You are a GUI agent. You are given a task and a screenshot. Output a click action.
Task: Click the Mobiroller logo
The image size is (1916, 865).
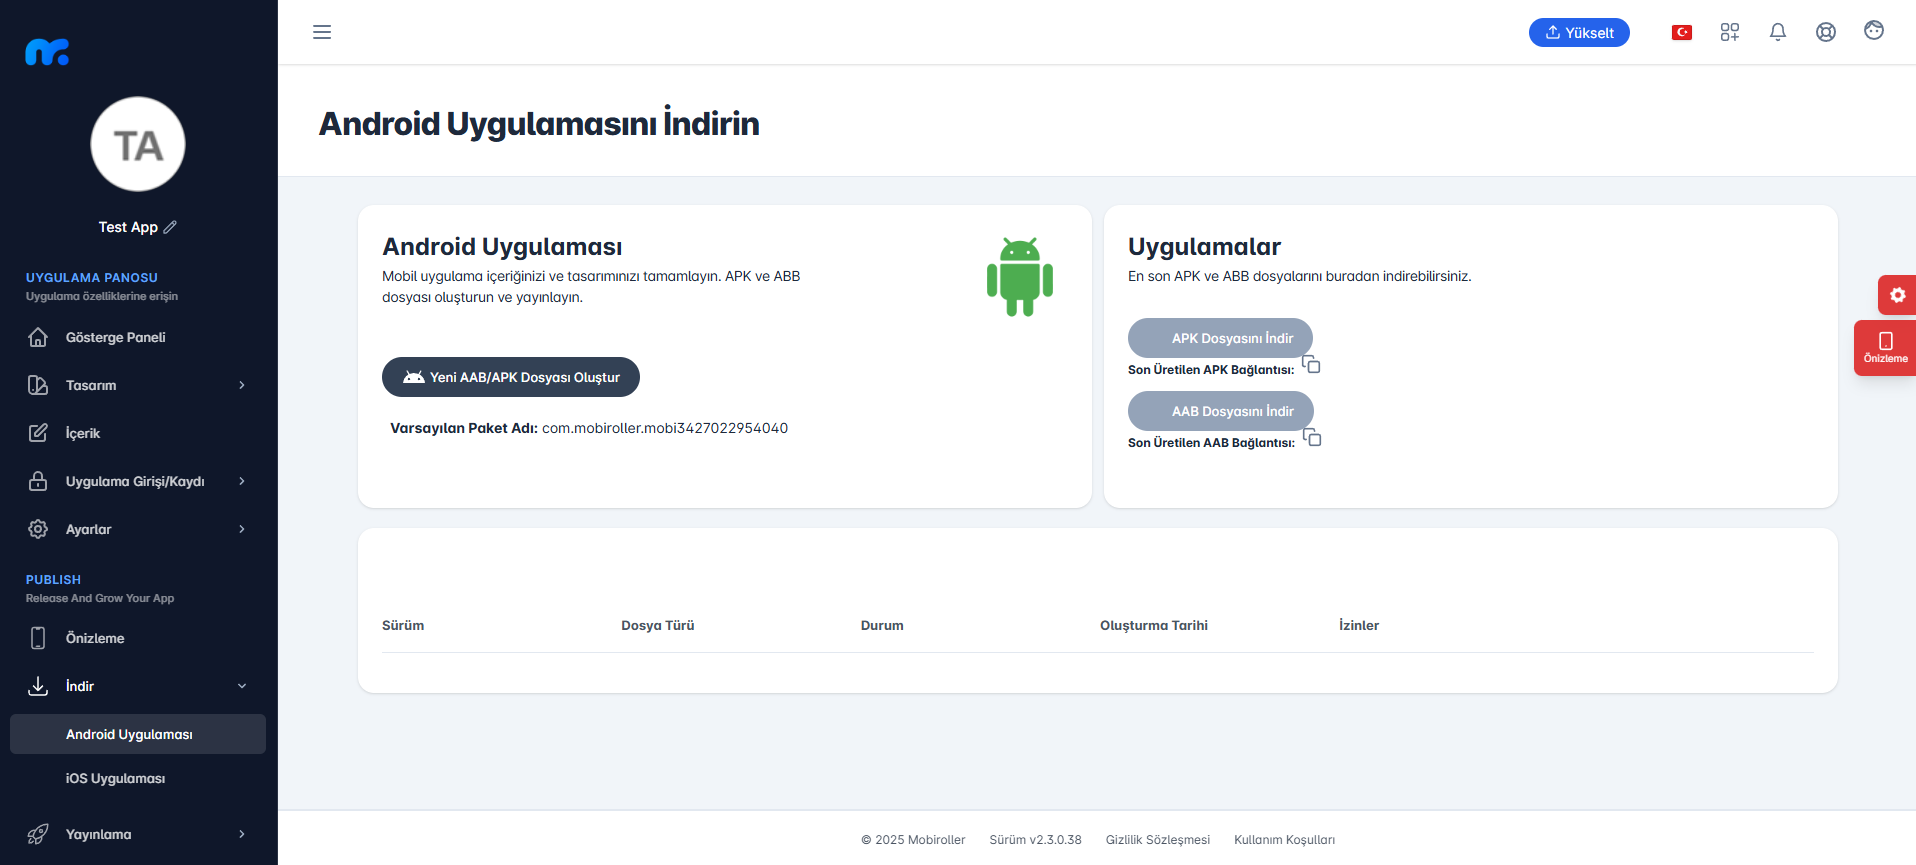[x=47, y=52]
